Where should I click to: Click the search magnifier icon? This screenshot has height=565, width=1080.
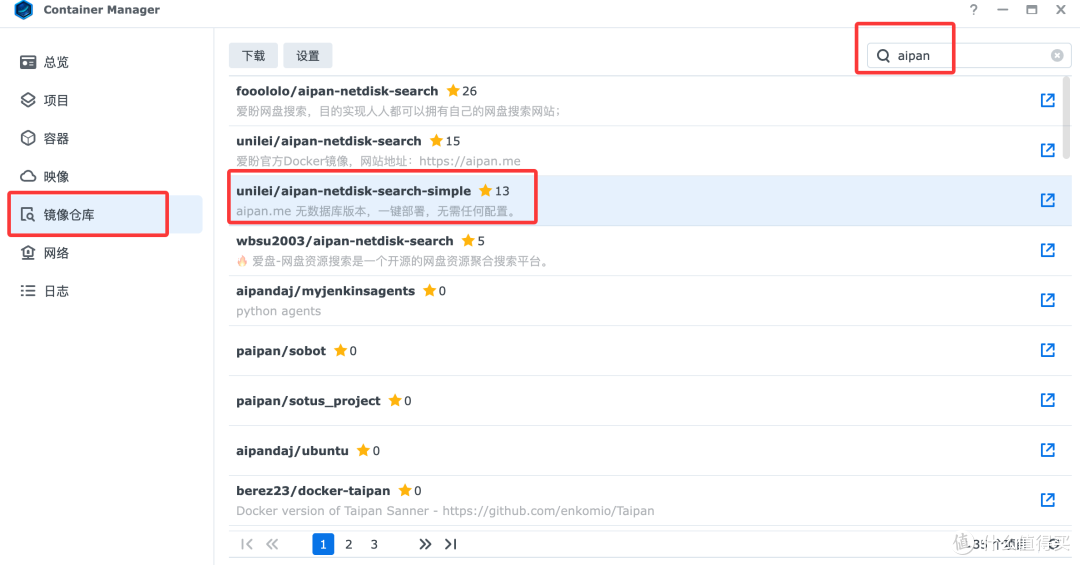point(883,55)
